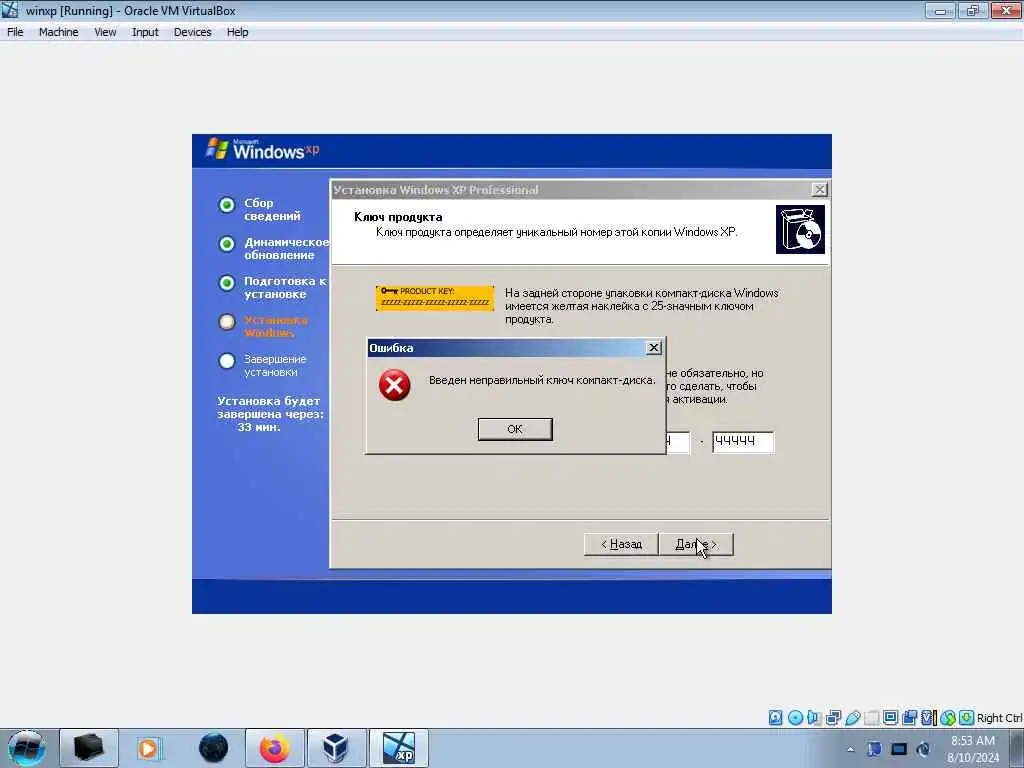Open the dark globe browser in taskbar
The image size is (1024, 768).
(213, 748)
